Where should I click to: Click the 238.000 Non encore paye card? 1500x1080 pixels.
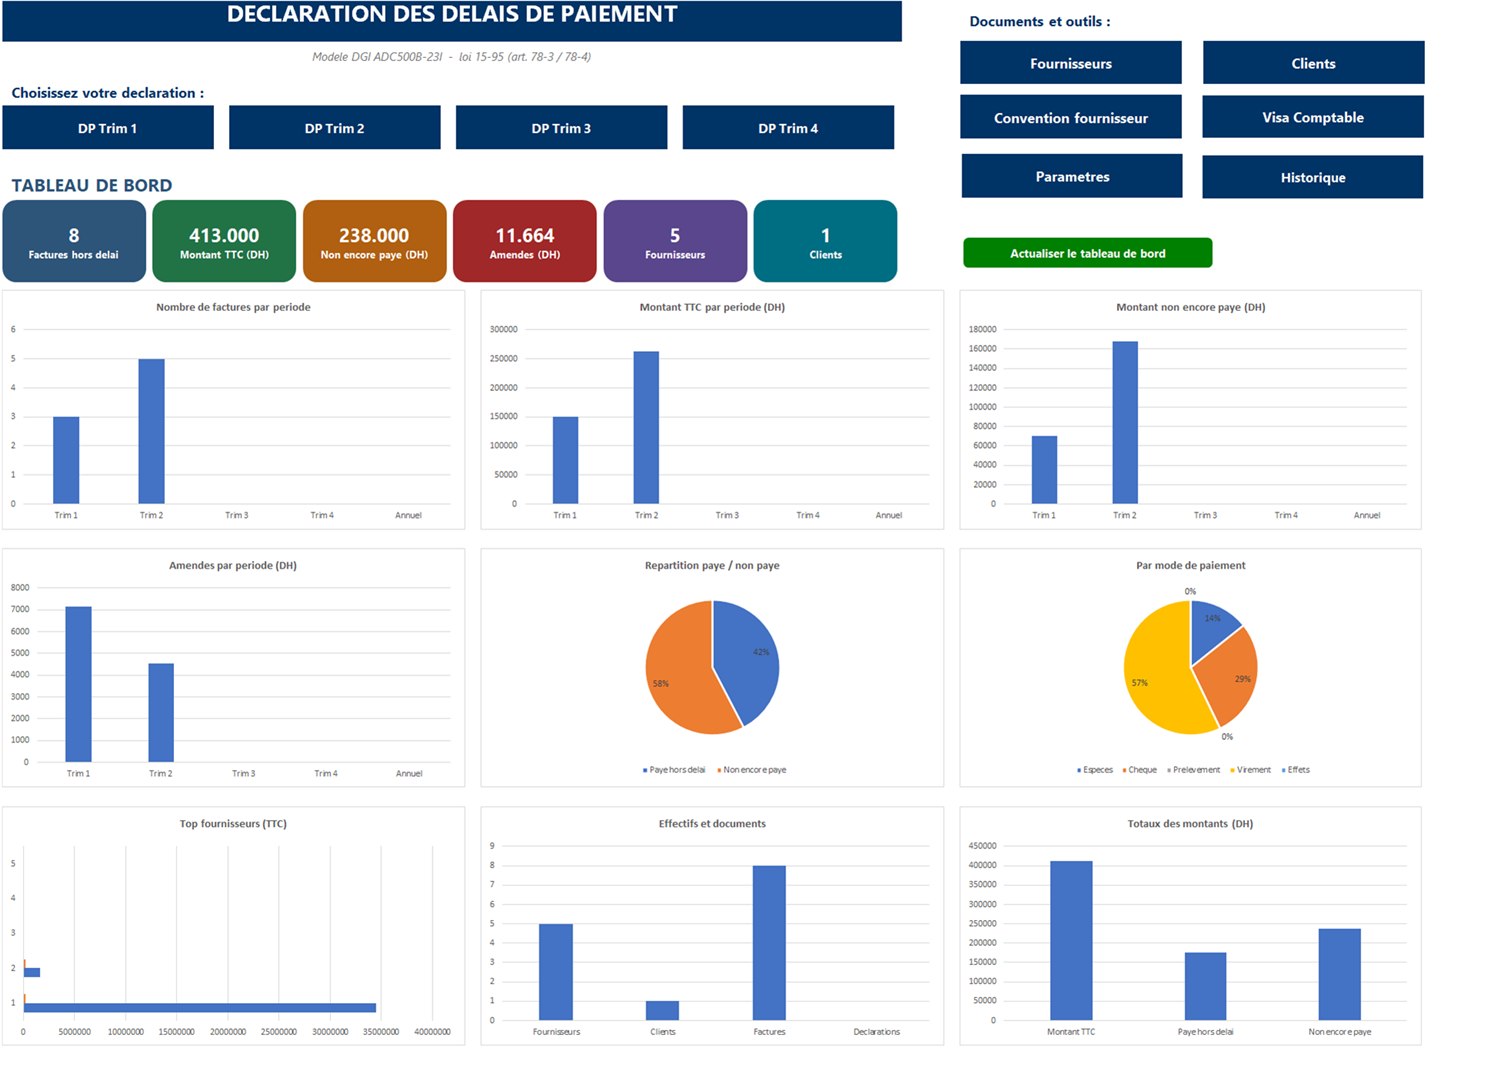click(x=374, y=241)
